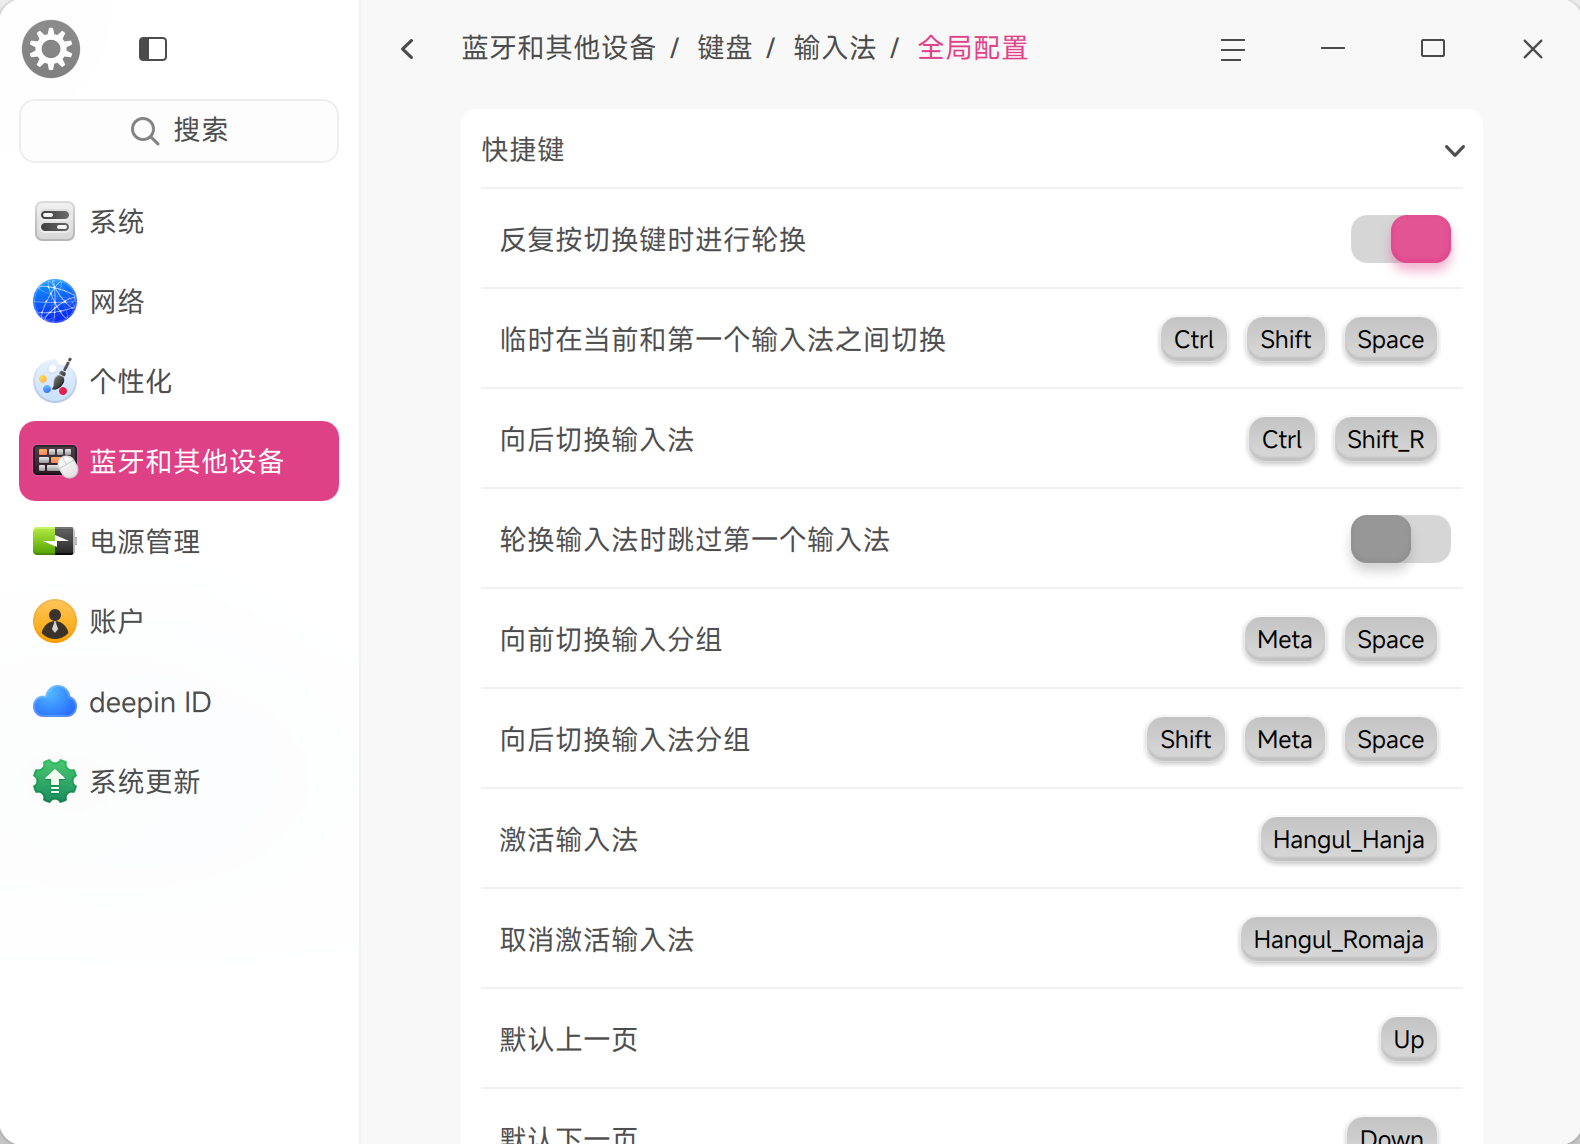The height and width of the screenshot is (1144, 1580).
Task: Open the System Update arrow icon
Action: (55, 781)
